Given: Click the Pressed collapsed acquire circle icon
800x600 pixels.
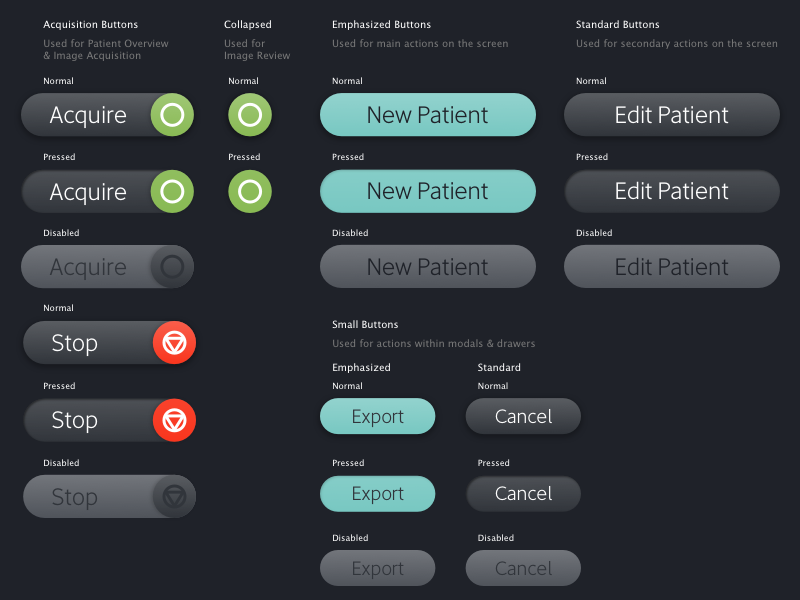Looking at the screenshot, I should (x=250, y=191).
